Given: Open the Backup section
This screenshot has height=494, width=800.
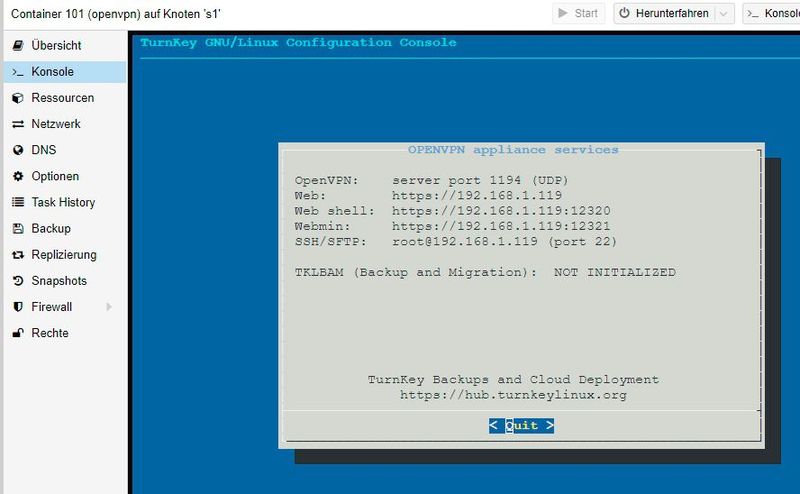Looking at the screenshot, I should click(65, 229).
